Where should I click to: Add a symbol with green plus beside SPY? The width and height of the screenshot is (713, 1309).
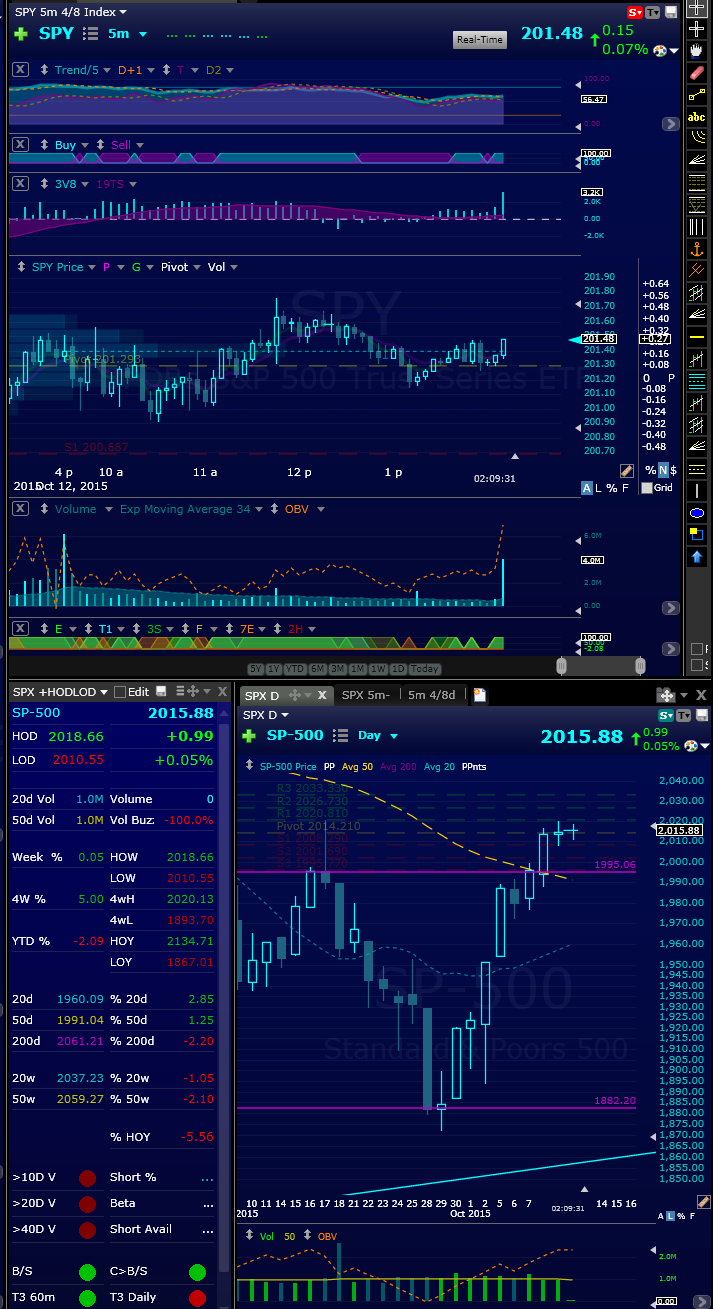click(21, 34)
